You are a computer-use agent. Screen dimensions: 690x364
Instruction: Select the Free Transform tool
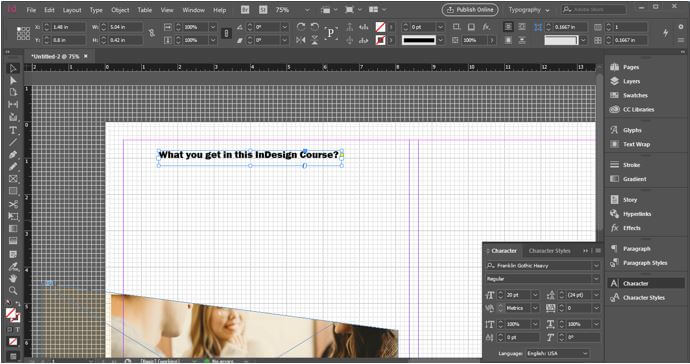pos(13,217)
